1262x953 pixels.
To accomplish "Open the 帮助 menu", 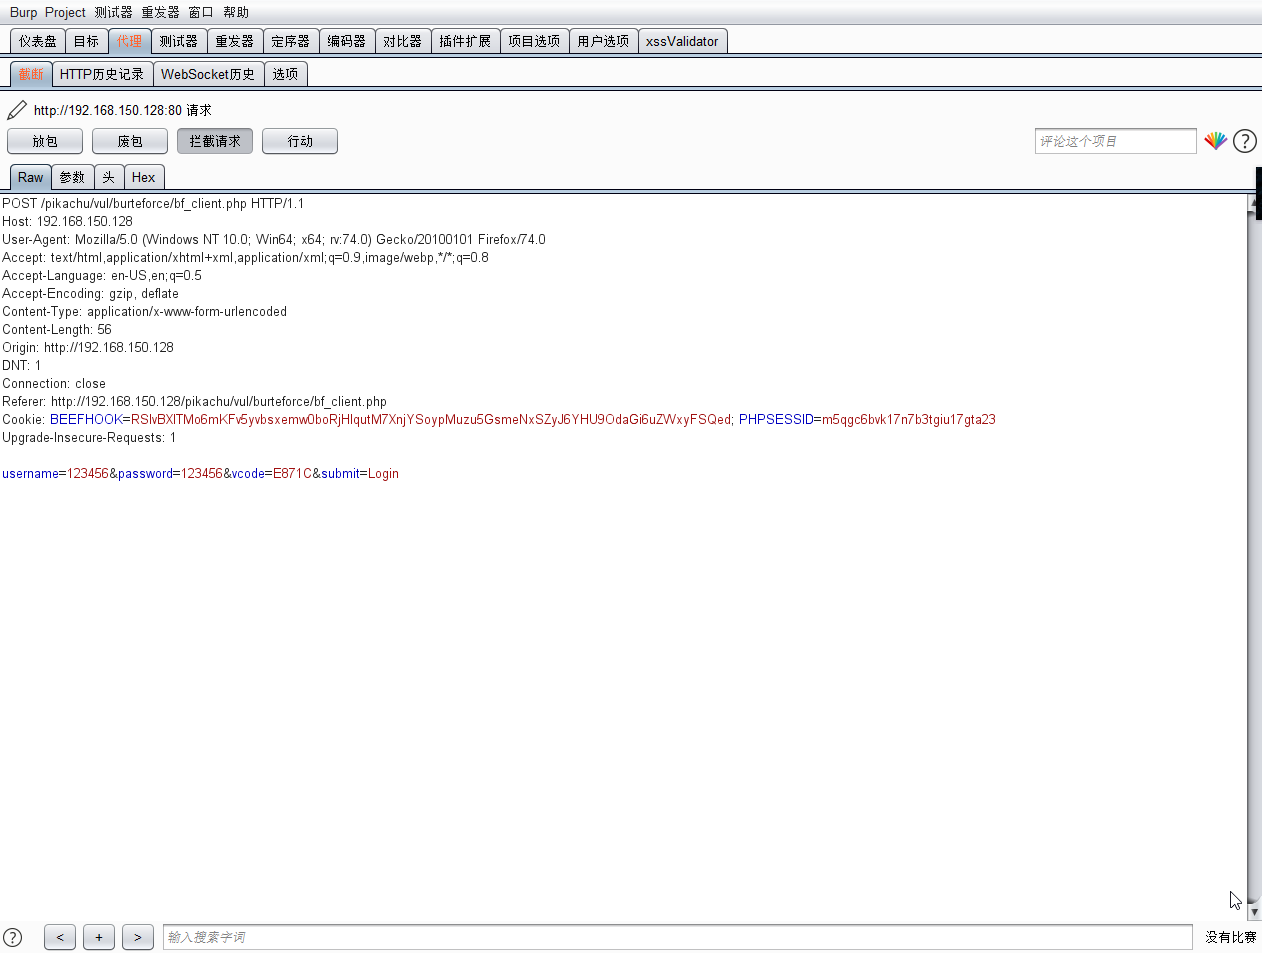I will pos(236,12).
